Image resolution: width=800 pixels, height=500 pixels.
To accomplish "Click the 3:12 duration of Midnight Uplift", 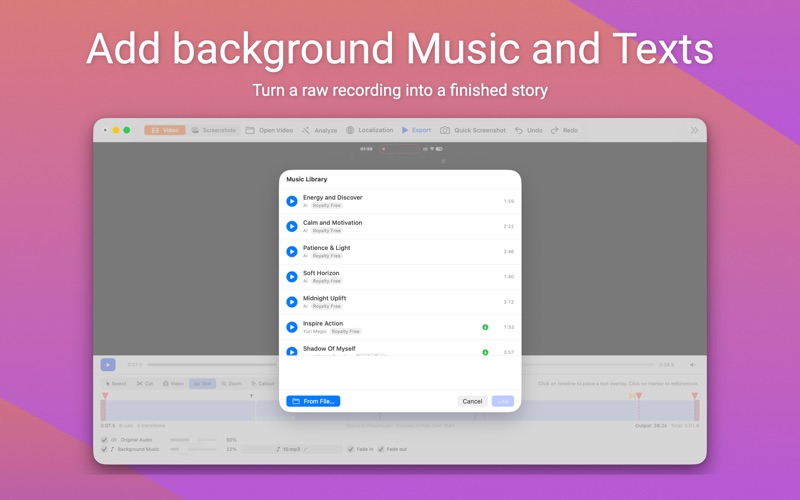I will coord(509,302).
